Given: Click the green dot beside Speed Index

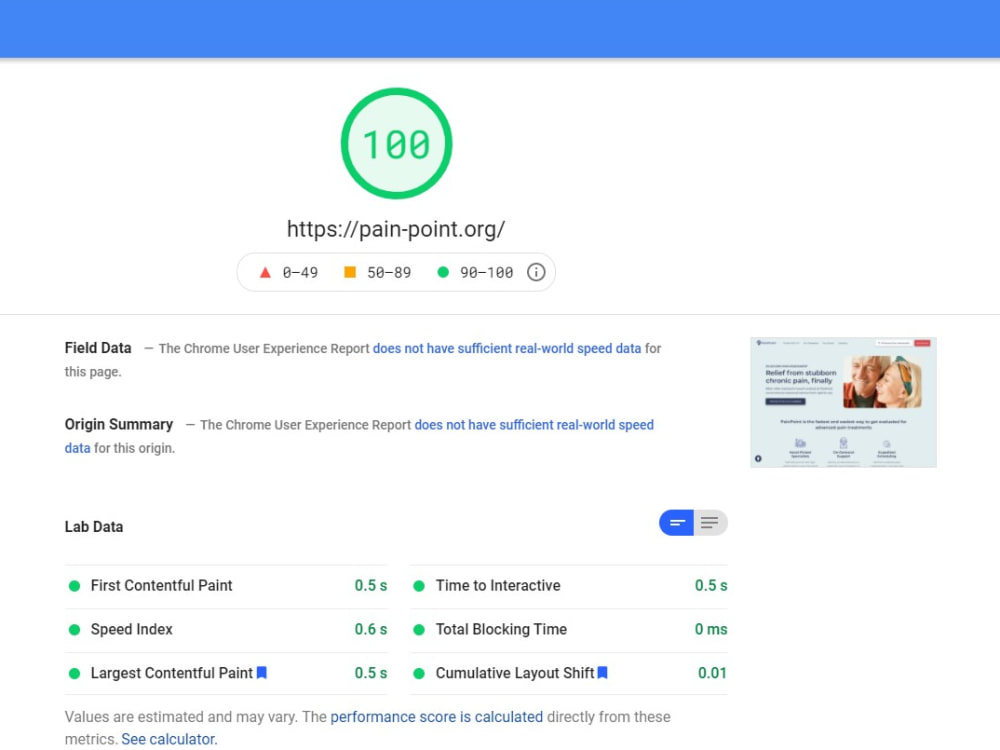Looking at the screenshot, I should point(75,630).
